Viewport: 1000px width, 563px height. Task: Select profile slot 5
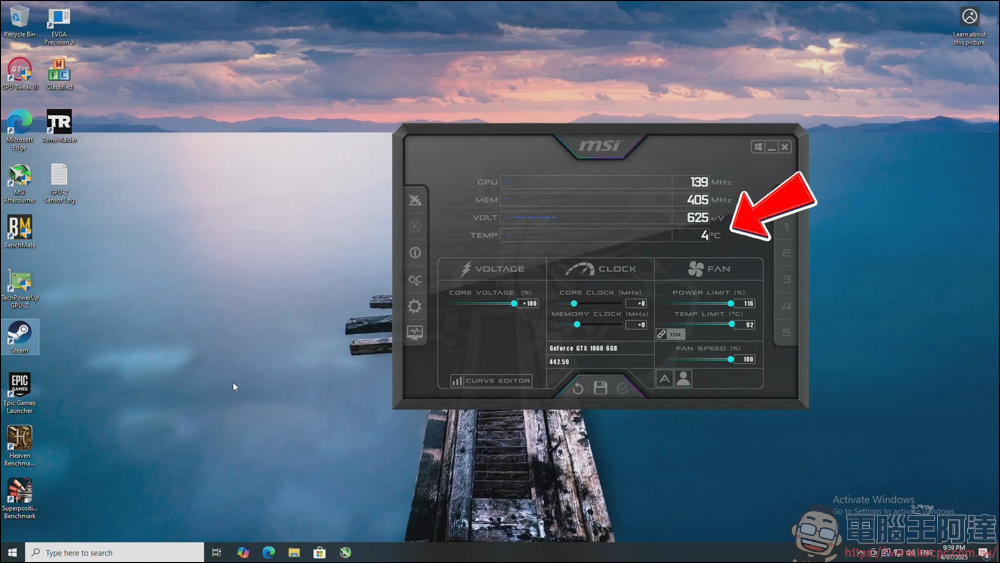[786, 333]
